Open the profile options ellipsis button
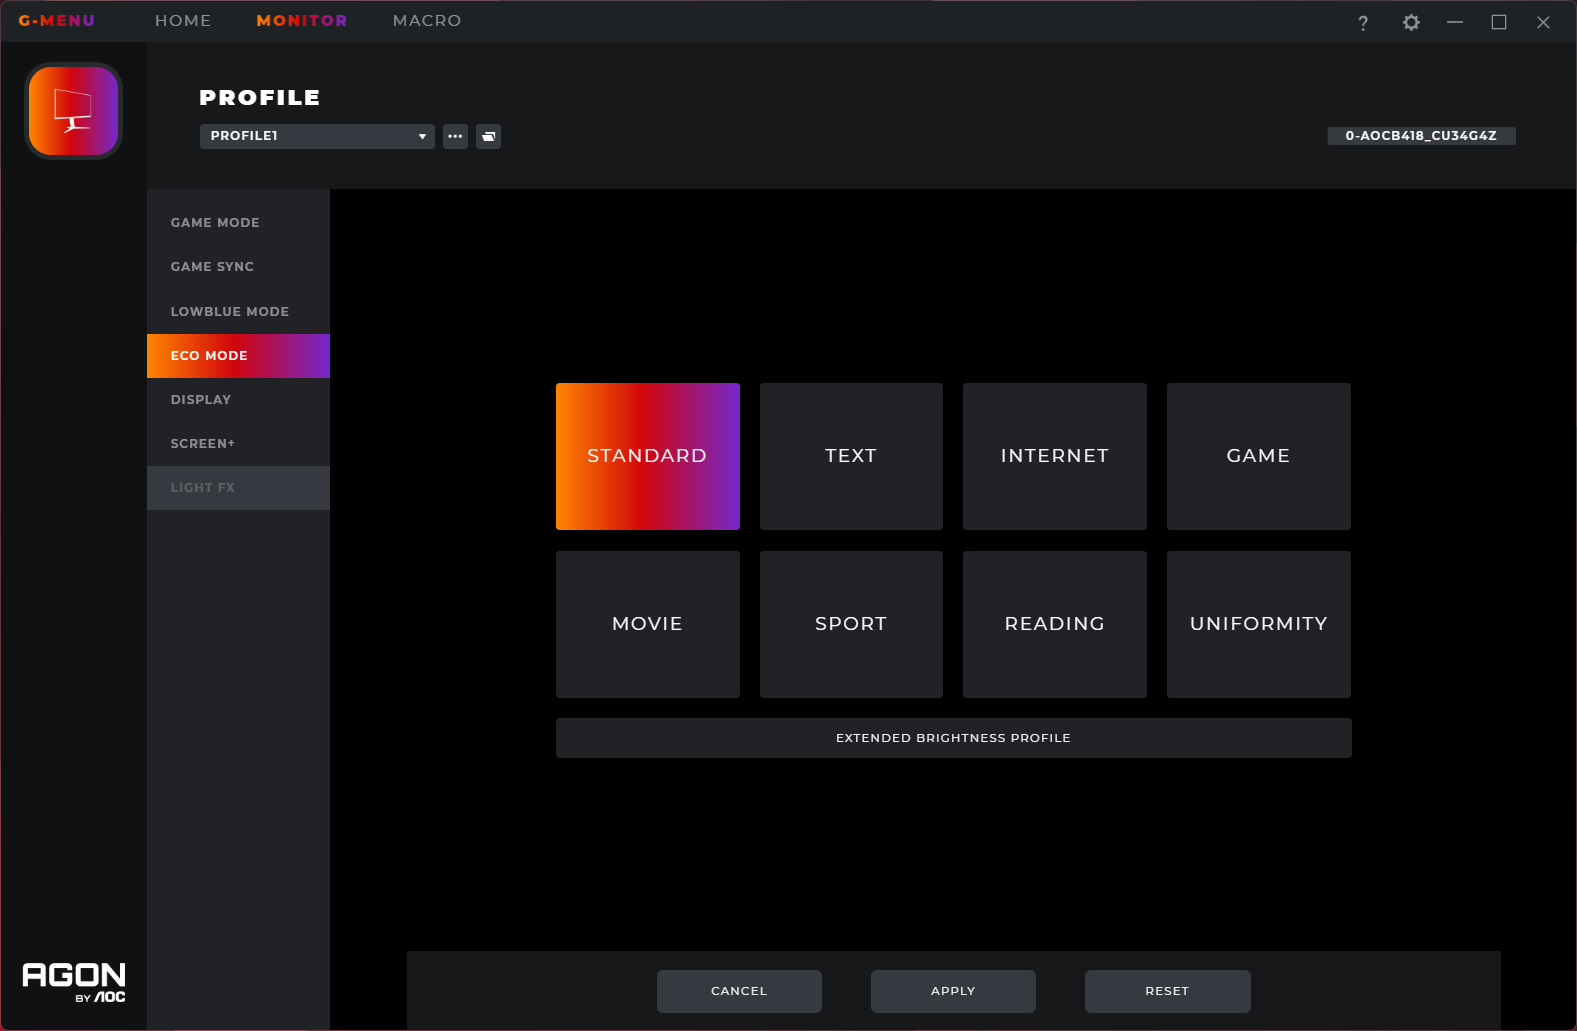This screenshot has width=1577, height=1031. pos(455,136)
